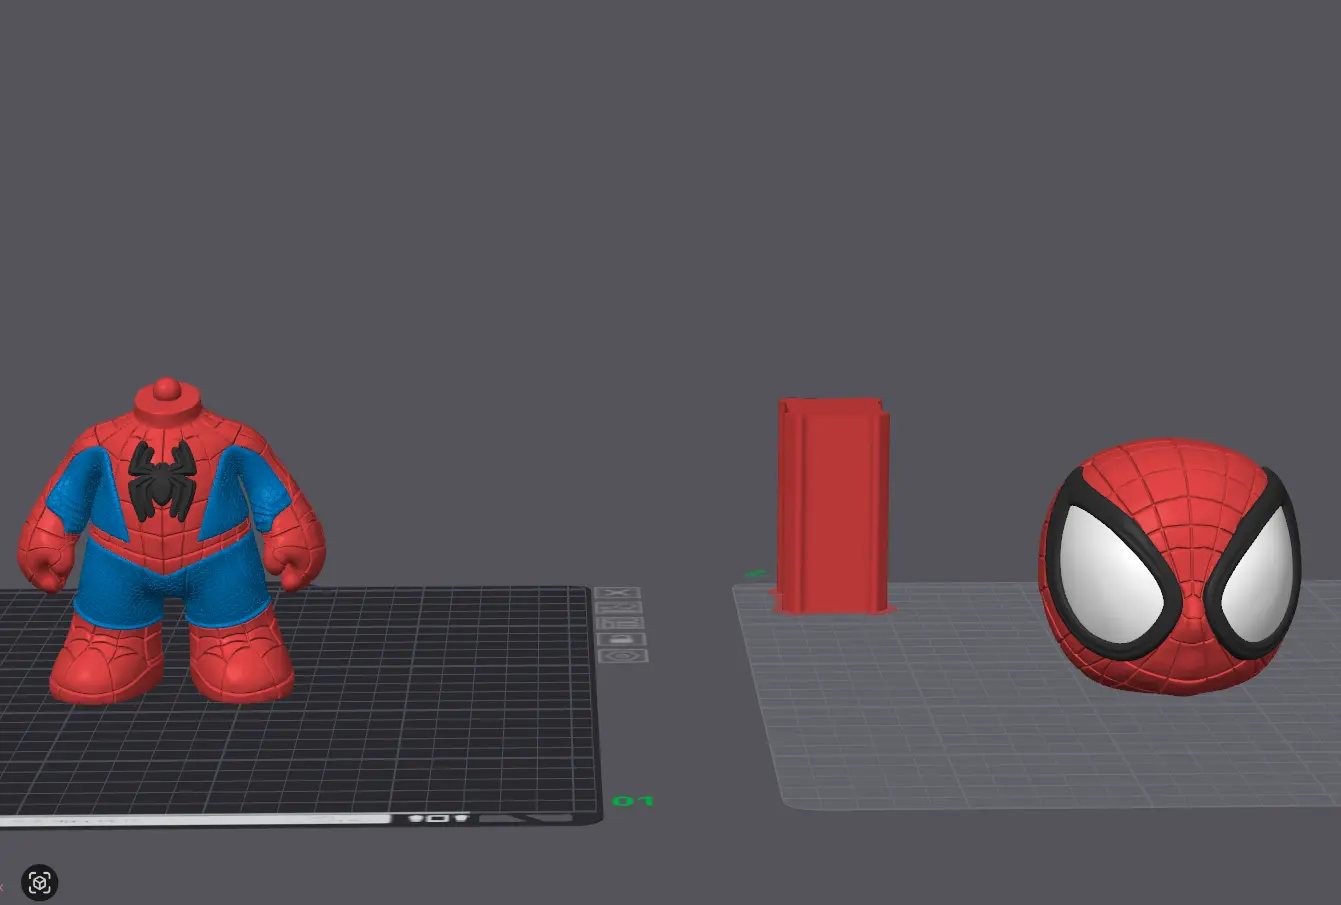The image size is (1341, 905).
Task: Select the red rectangular tower object
Action: [833, 506]
